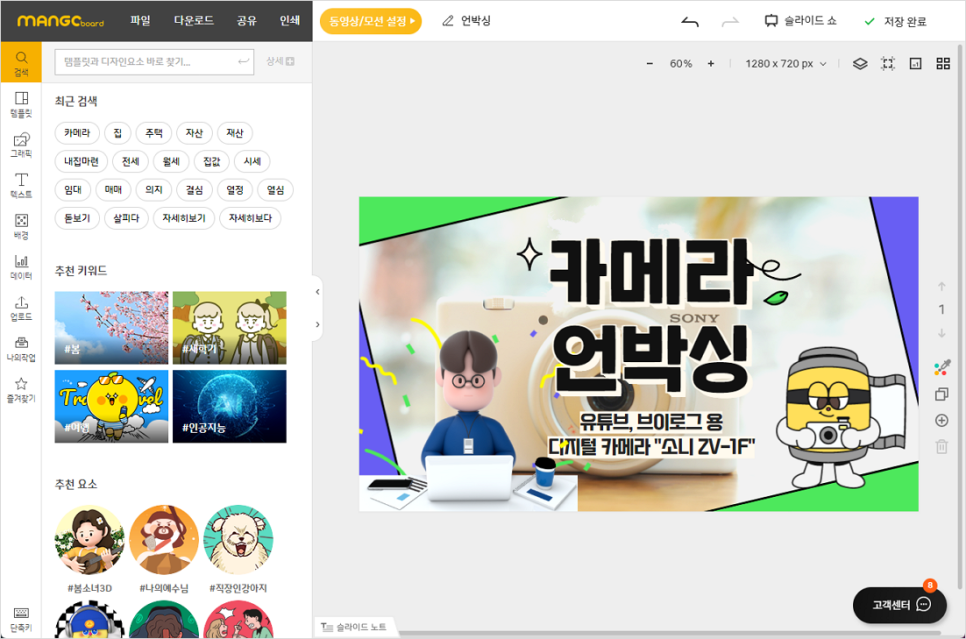Zoom out with the minus icon
Image resolution: width=966 pixels, height=639 pixels.
(x=649, y=63)
